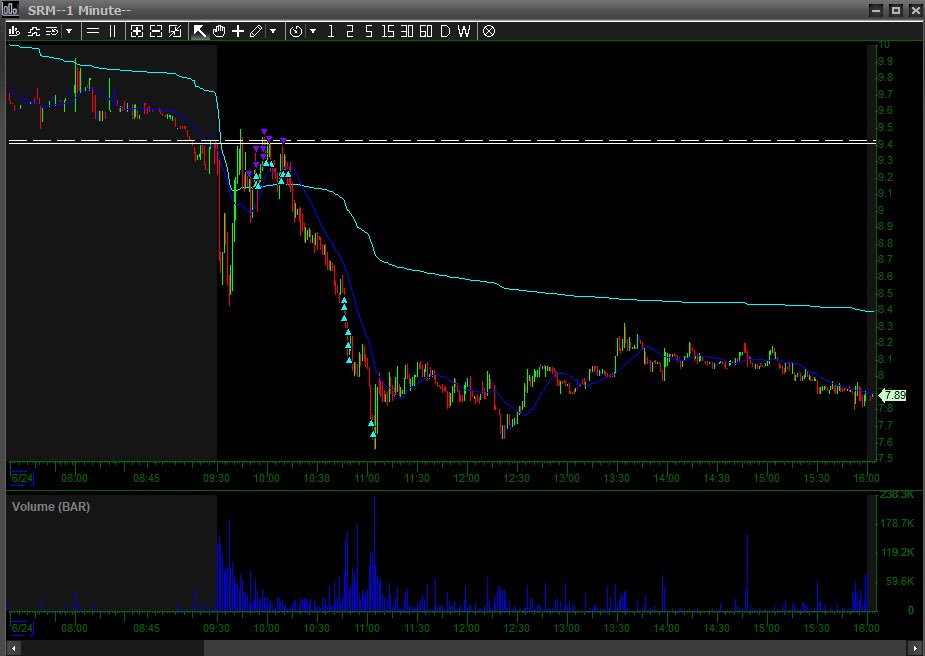Select the vertical line drawing tool
The image size is (925, 656).
(112, 31)
